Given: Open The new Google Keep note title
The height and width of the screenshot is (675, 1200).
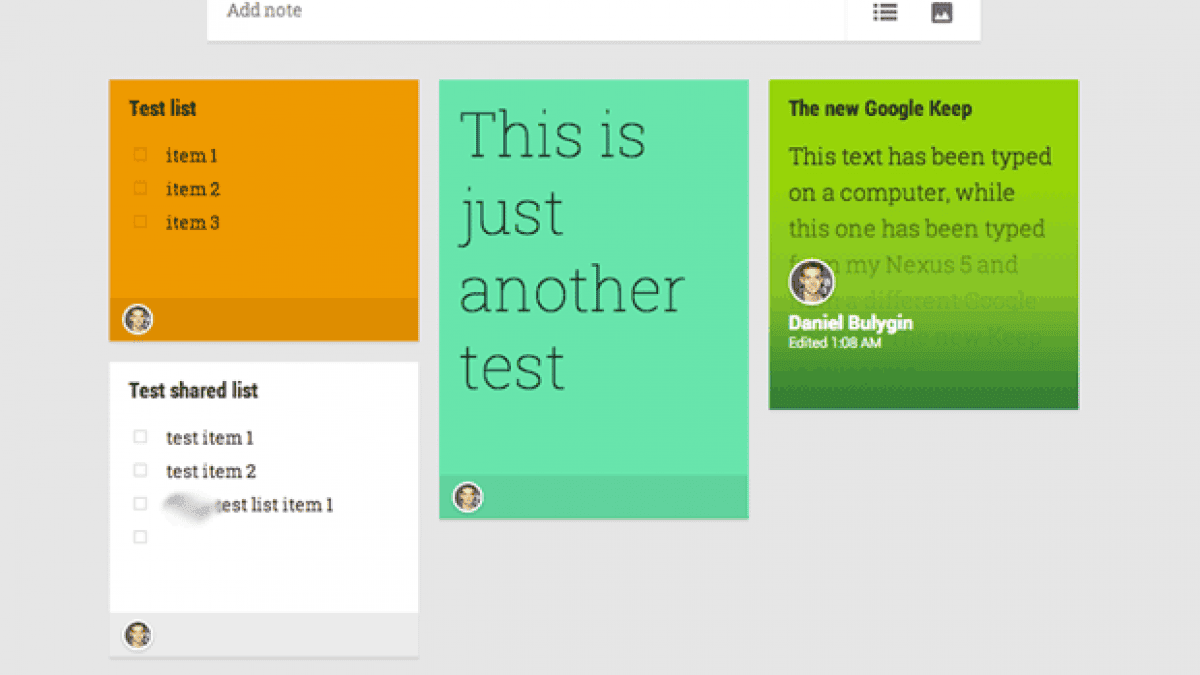Looking at the screenshot, I should click(x=880, y=109).
